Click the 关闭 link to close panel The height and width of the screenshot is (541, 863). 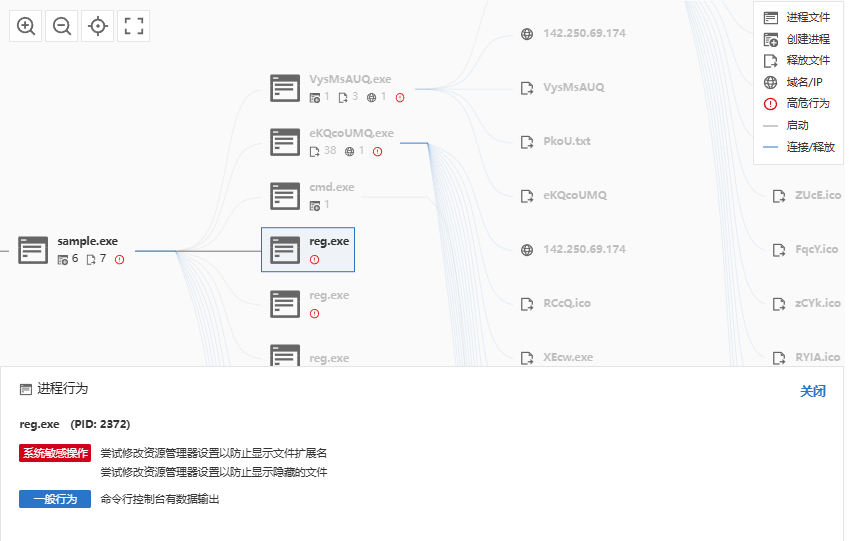point(812,391)
